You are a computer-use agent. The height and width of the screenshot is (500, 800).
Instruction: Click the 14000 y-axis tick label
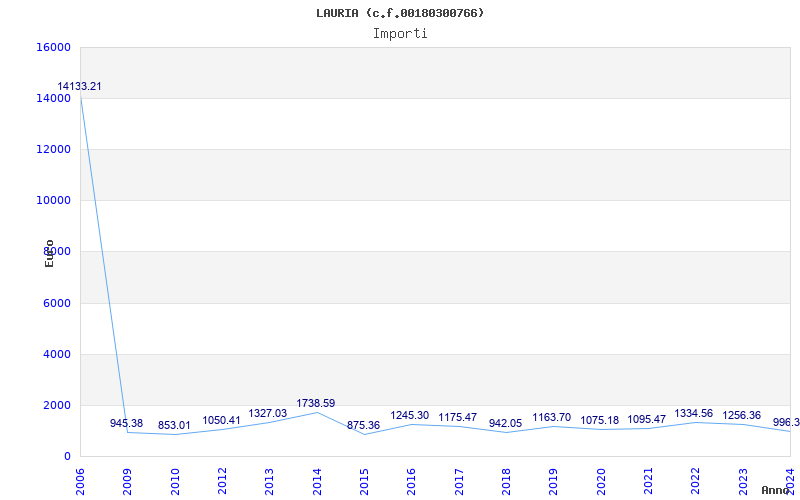coord(53,98)
